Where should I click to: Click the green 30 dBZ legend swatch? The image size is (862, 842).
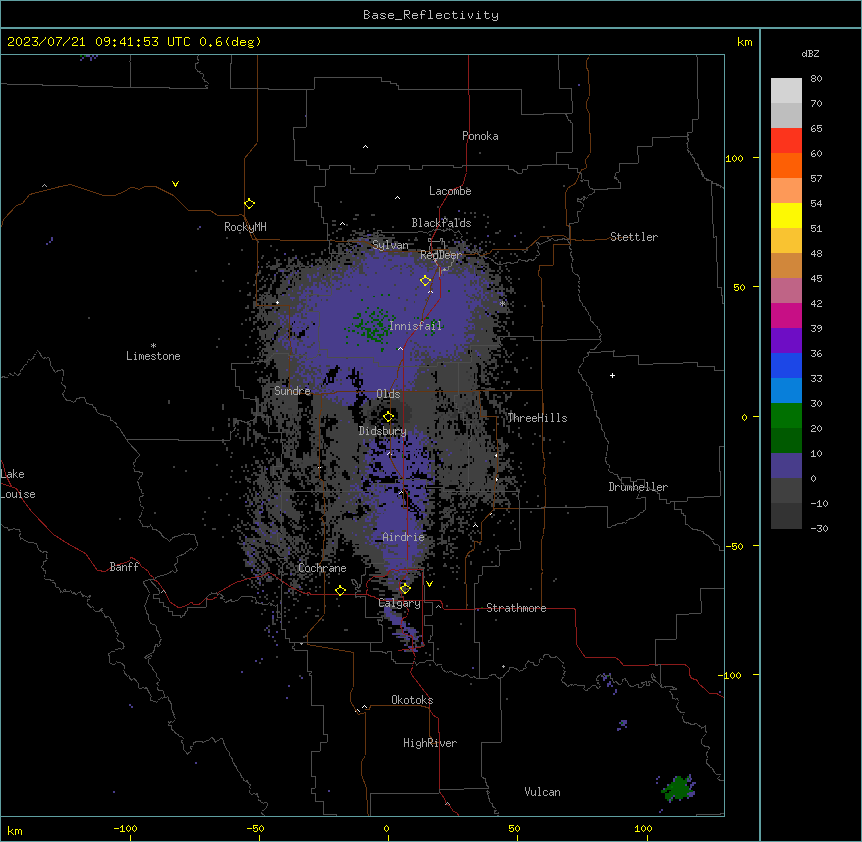point(786,416)
